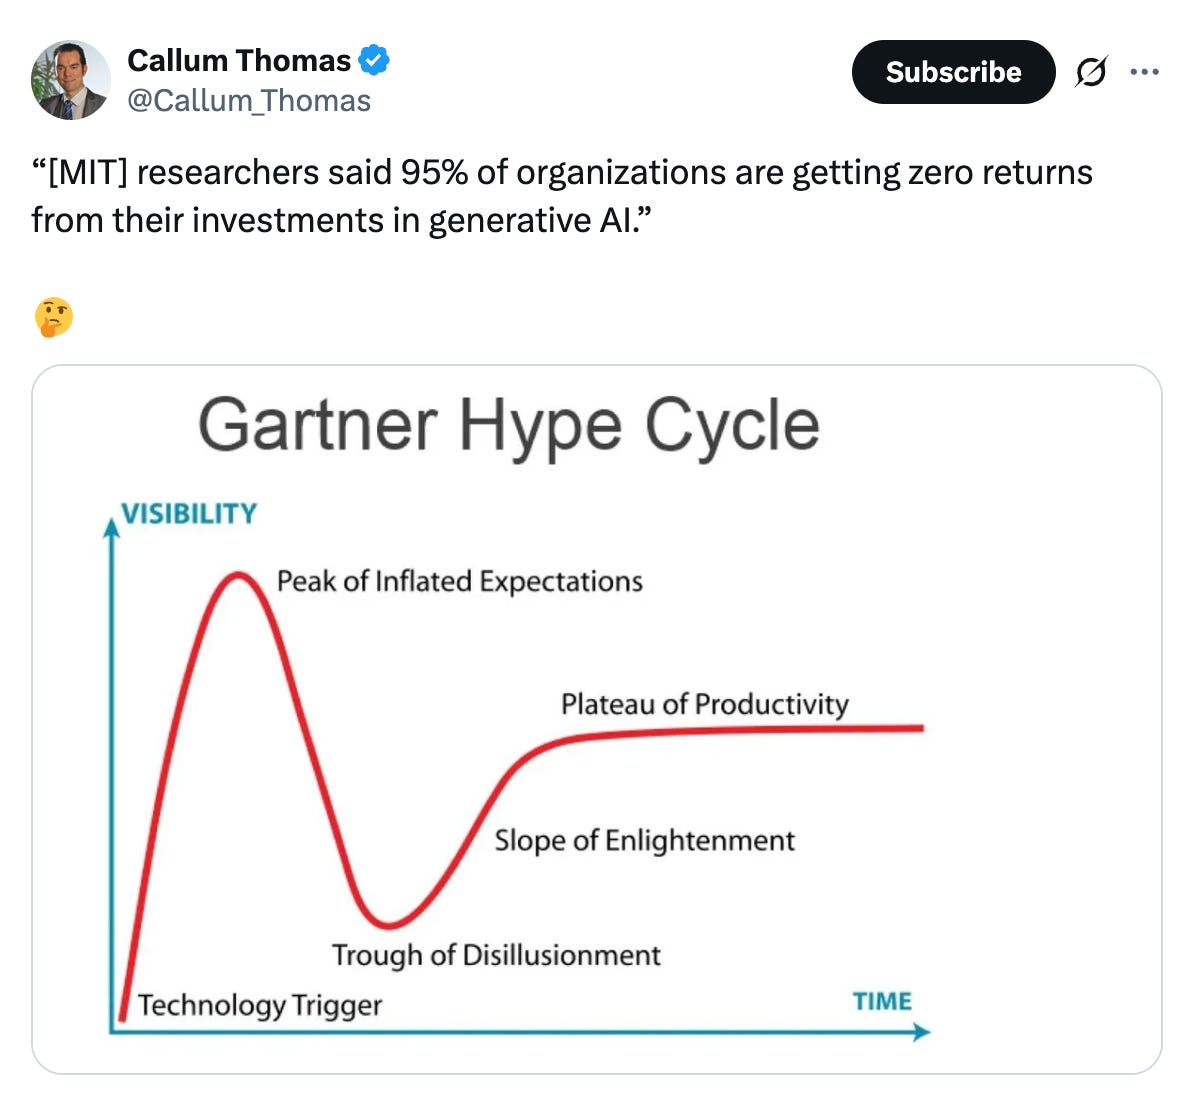
Task: Click the Callum Thomas display name
Action: pos(239,60)
